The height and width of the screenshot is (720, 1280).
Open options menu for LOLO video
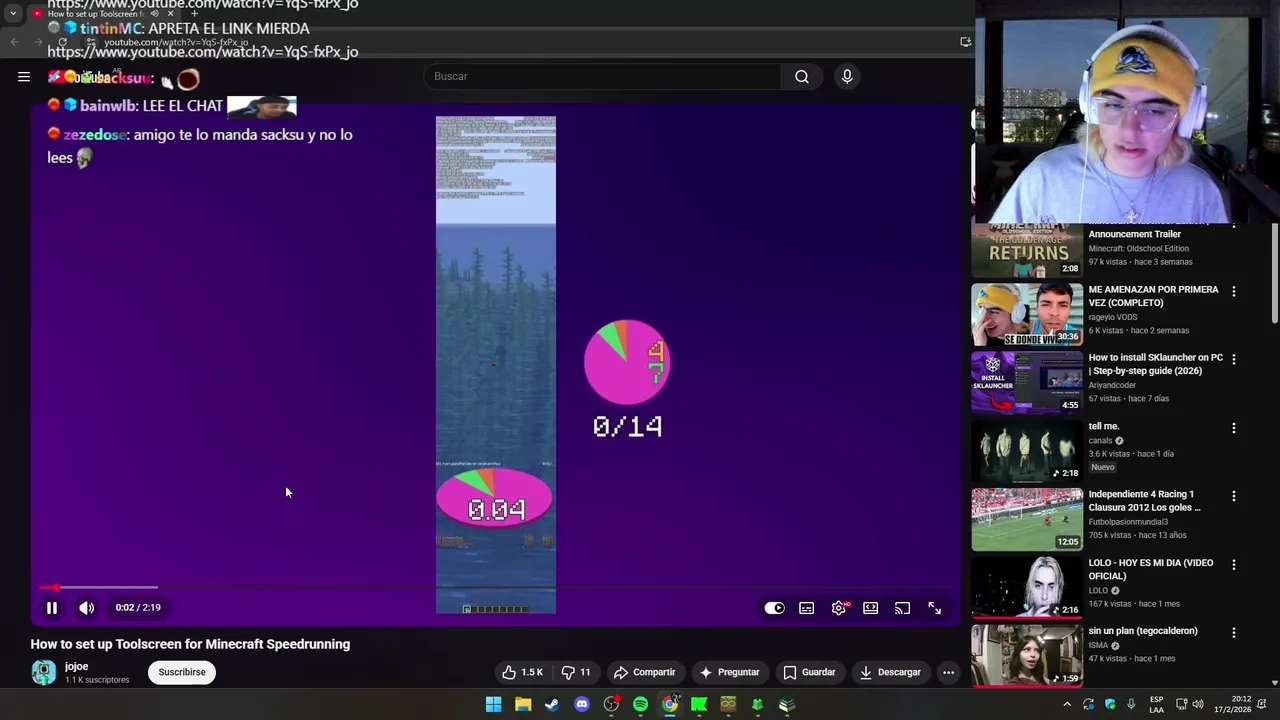pos(1233,564)
